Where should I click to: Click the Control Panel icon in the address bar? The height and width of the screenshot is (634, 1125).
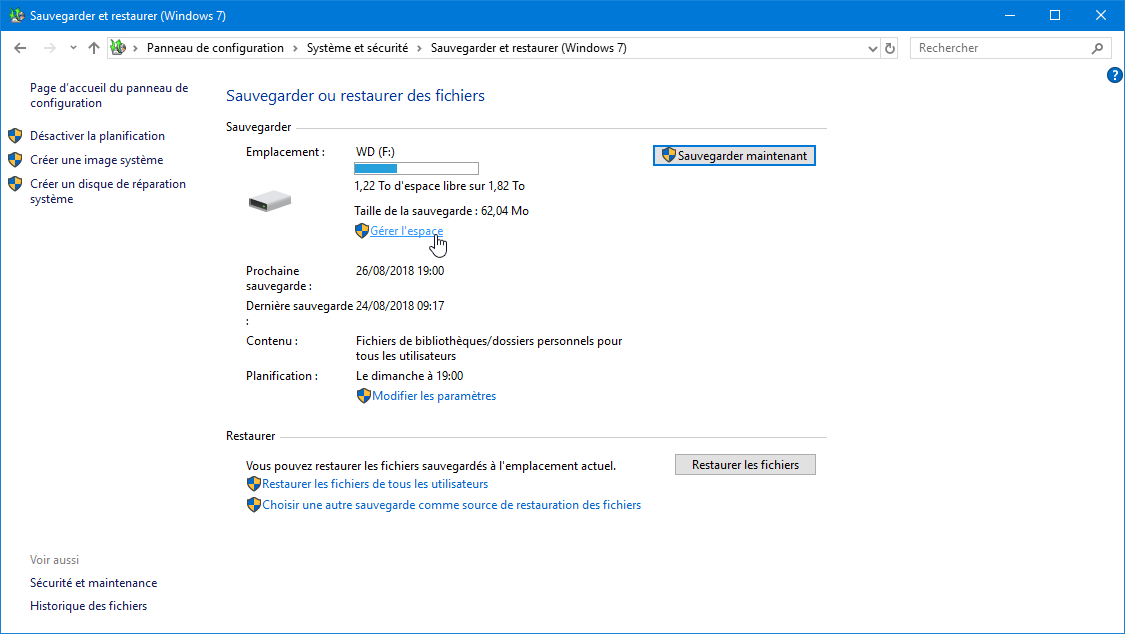click(x=118, y=48)
